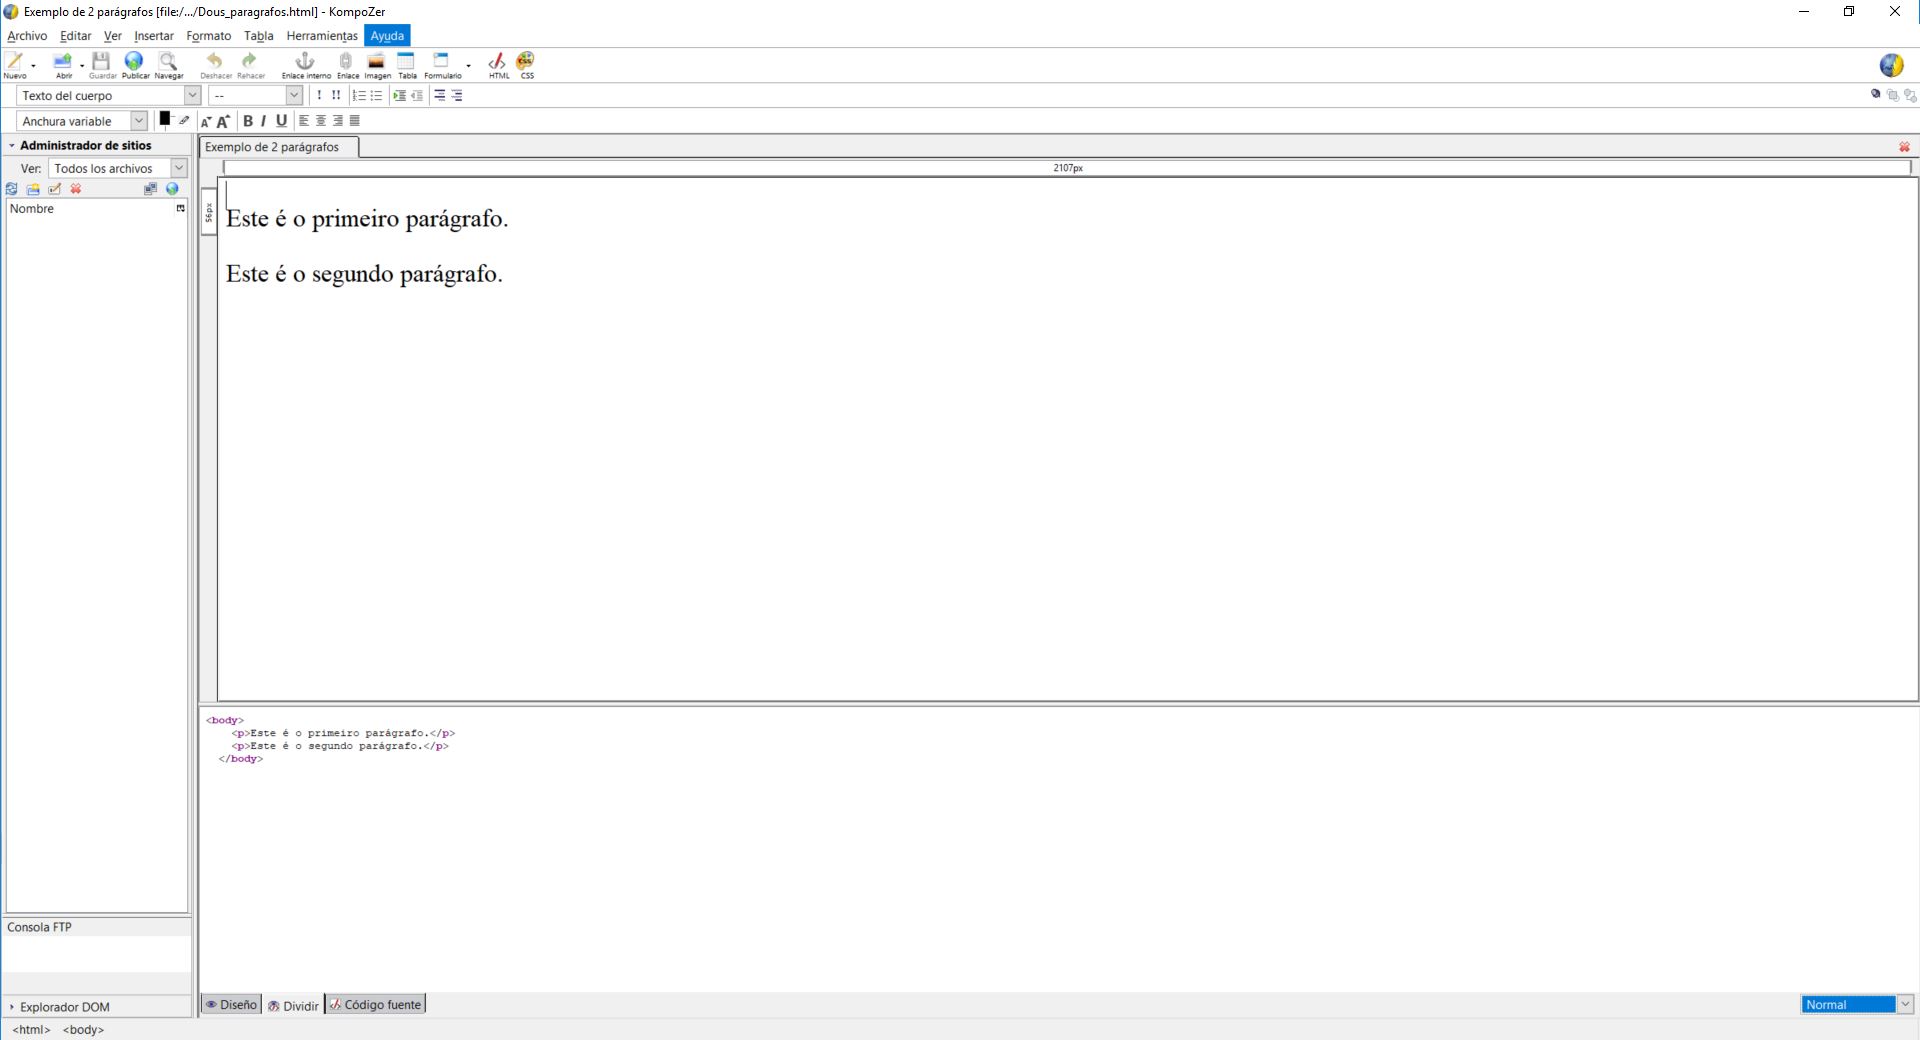1920x1040 pixels.
Task: Insert an internal anchor with Enlace interno
Action: [305, 62]
